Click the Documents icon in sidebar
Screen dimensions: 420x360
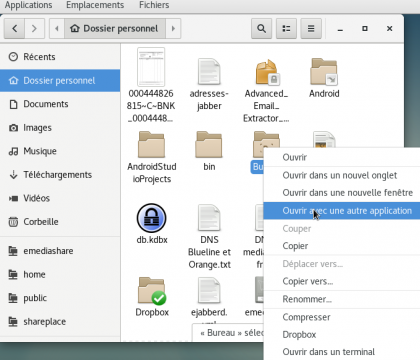click(13, 104)
